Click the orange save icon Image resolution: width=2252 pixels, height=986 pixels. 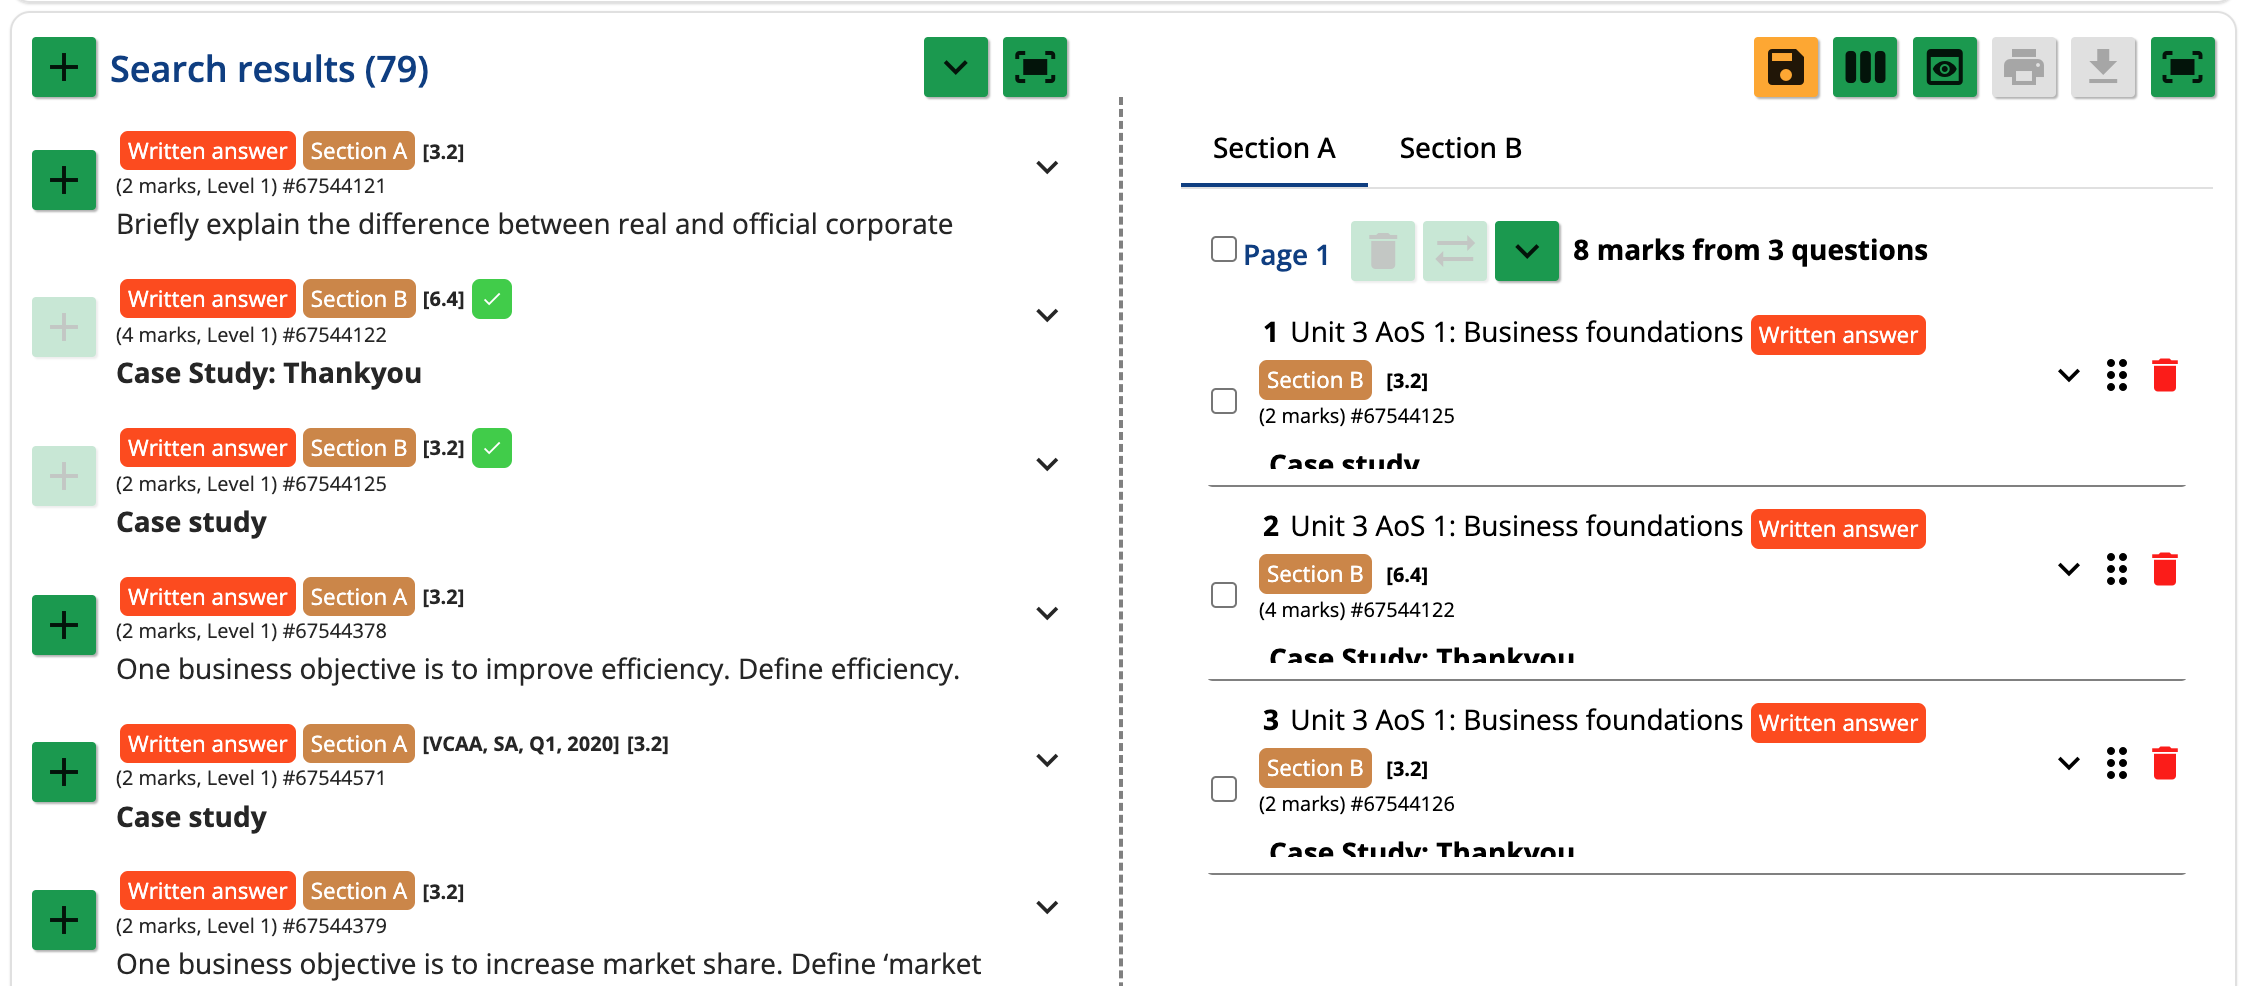(x=1786, y=68)
